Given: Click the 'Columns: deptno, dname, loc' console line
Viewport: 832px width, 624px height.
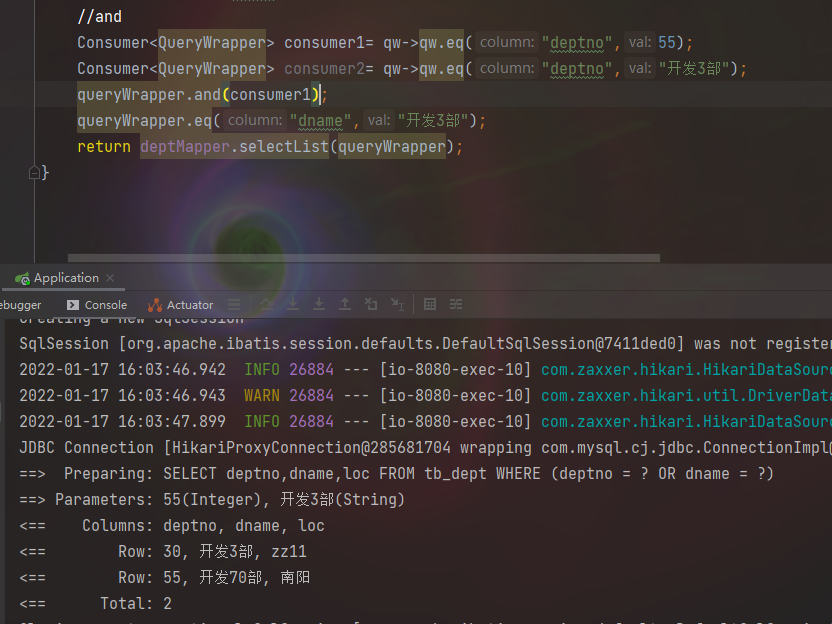Looking at the screenshot, I should 172,525.
